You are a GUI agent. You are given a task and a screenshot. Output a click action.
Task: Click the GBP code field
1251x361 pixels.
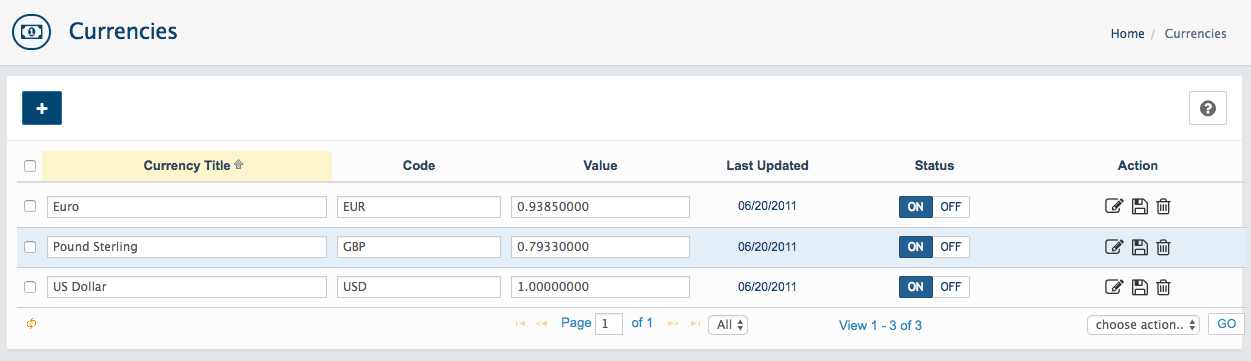coord(419,246)
